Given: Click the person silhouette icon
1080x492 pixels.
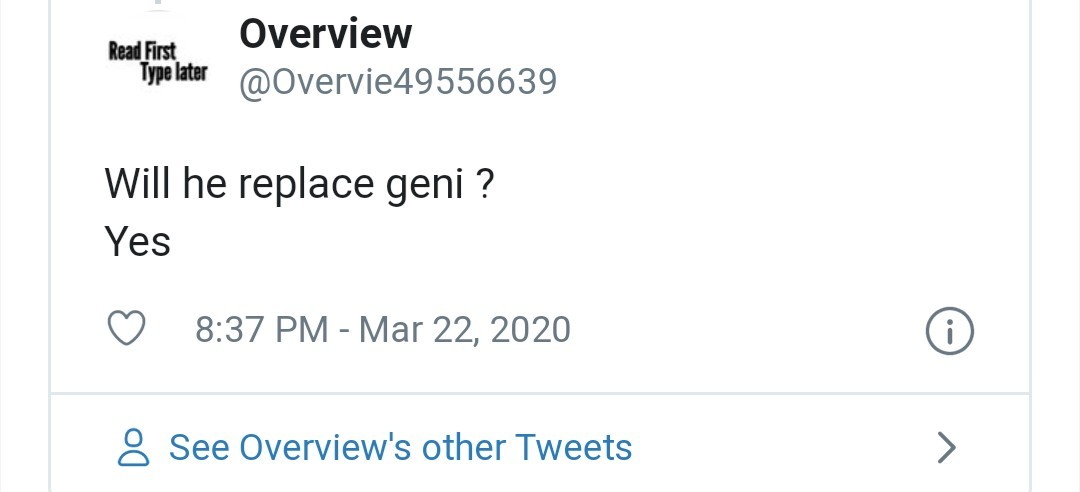Looking at the screenshot, I should pyautogui.click(x=133, y=448).
